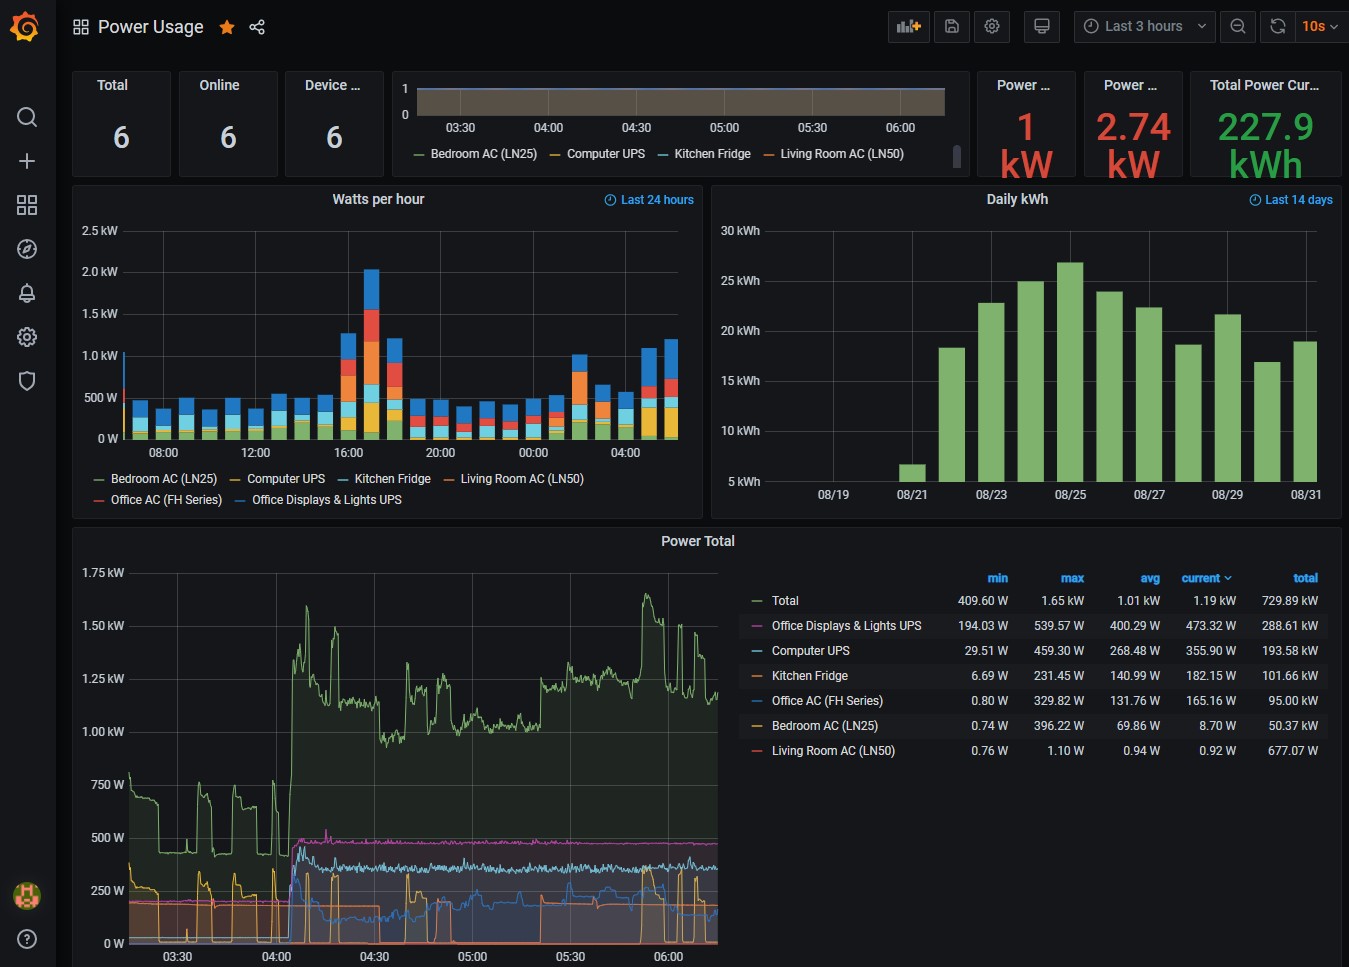Change color of Computer UPS table series
This screenshot has height=967, width=1349.
[757, 651]
